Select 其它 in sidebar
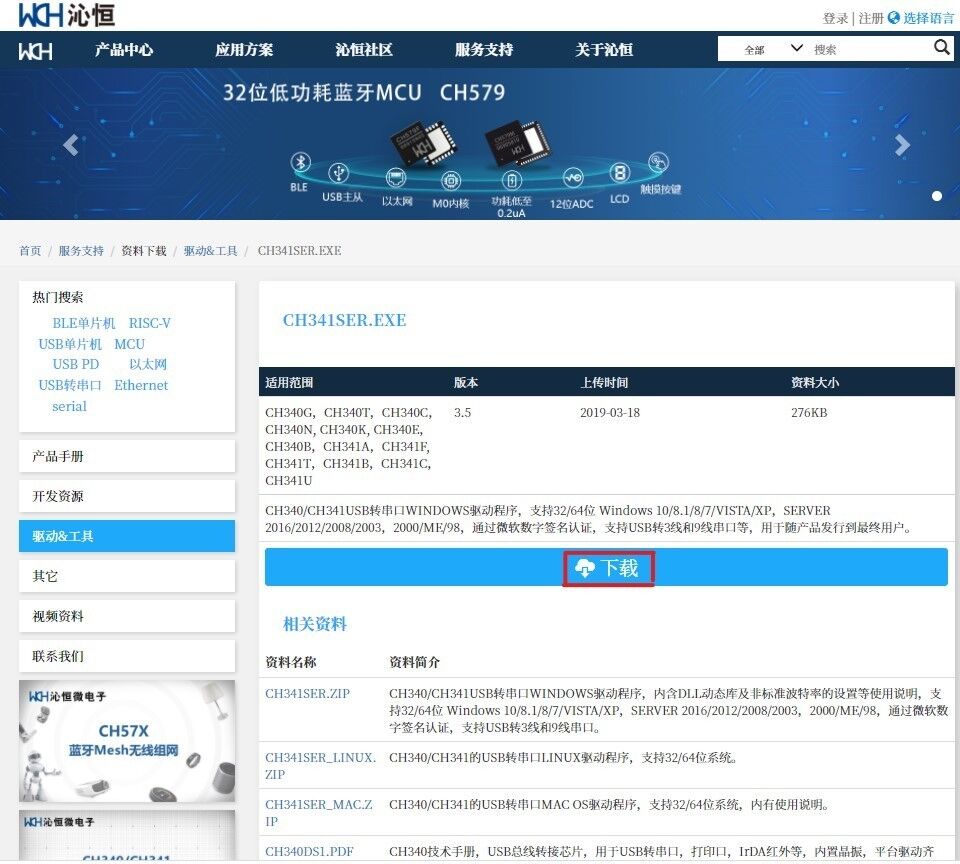The image size is (960, 864). 127,576
